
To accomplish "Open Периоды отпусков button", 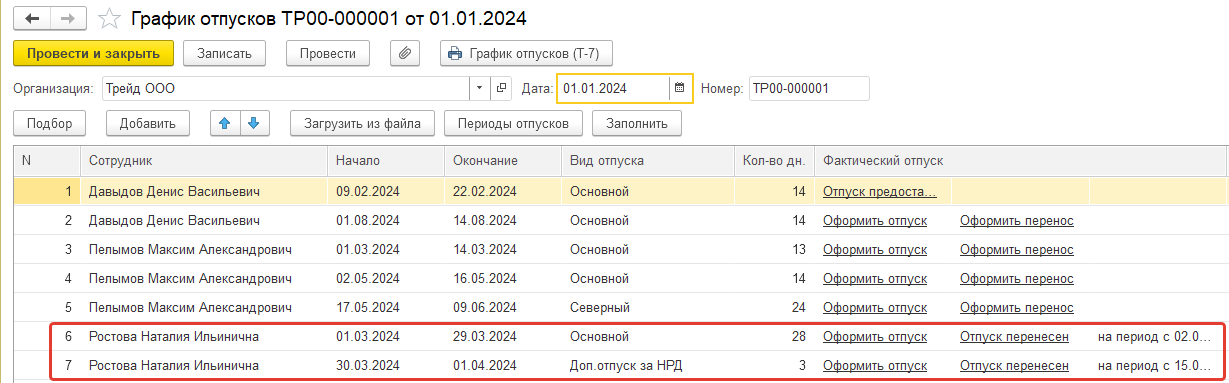I will tap(513, 123).
